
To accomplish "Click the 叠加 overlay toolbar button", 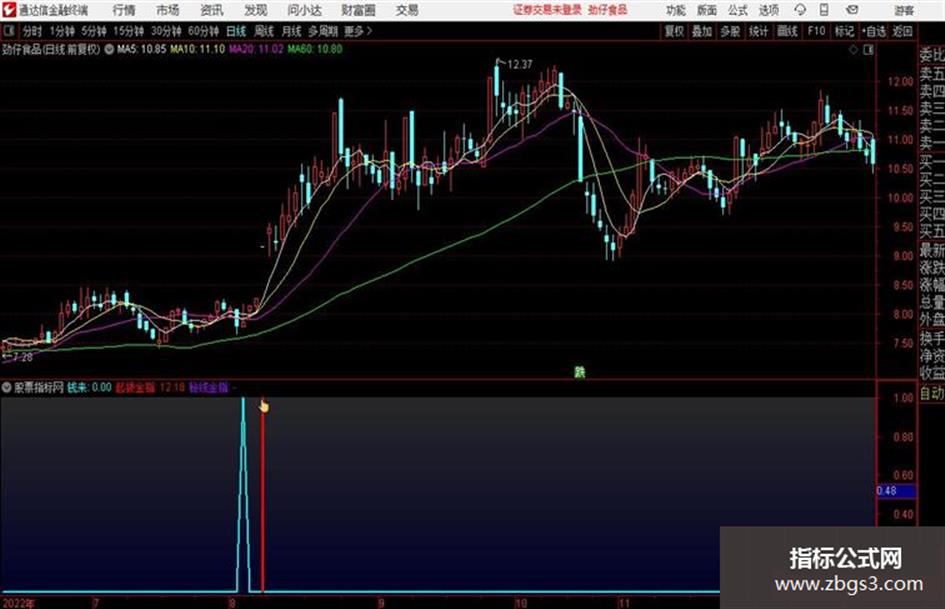I will click(702, 31).
